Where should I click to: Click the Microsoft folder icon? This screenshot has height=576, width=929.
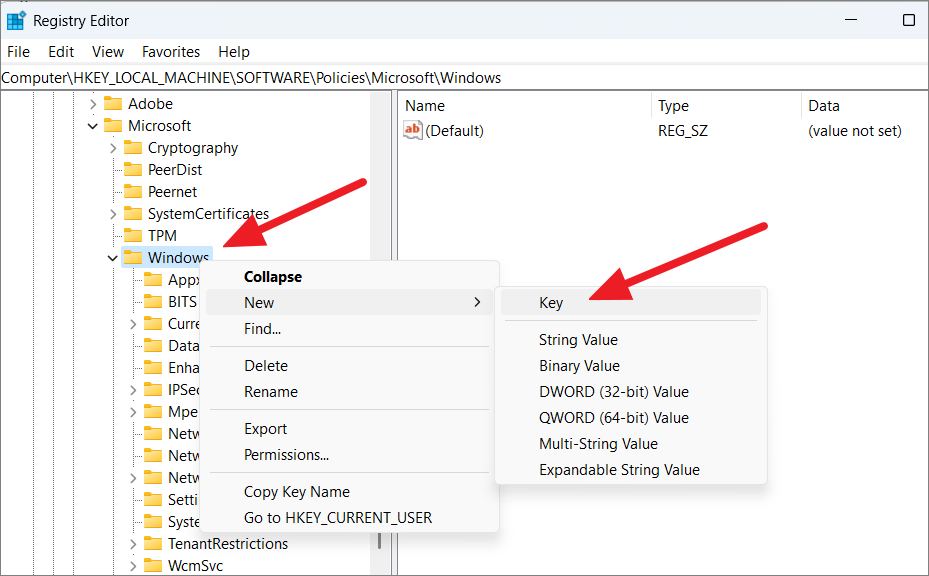pos(113,126)
